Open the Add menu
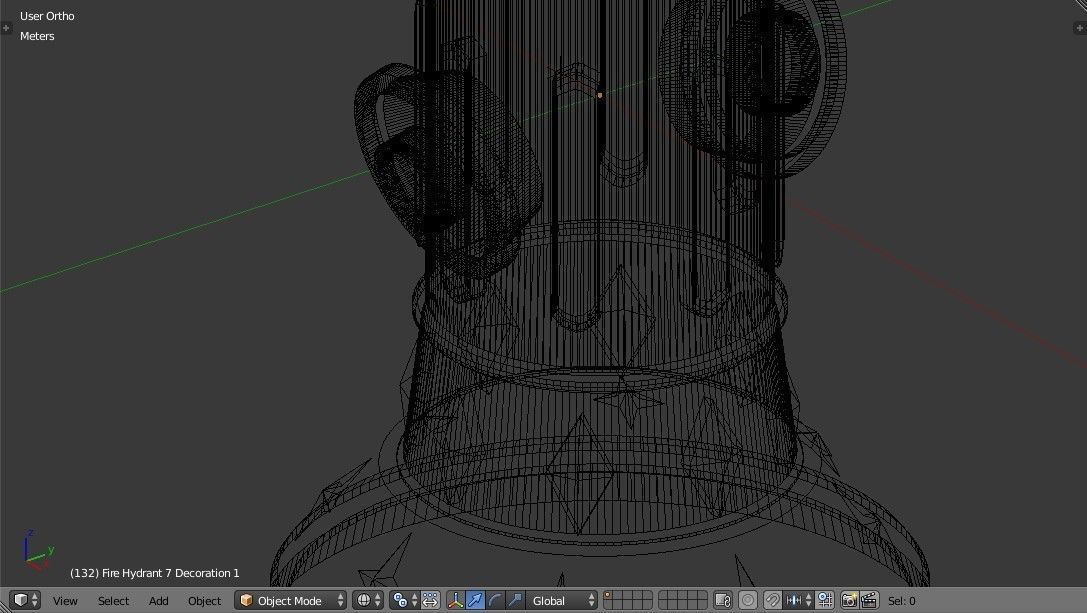Screen dimensions: 1087x613 tap(158, 601)
